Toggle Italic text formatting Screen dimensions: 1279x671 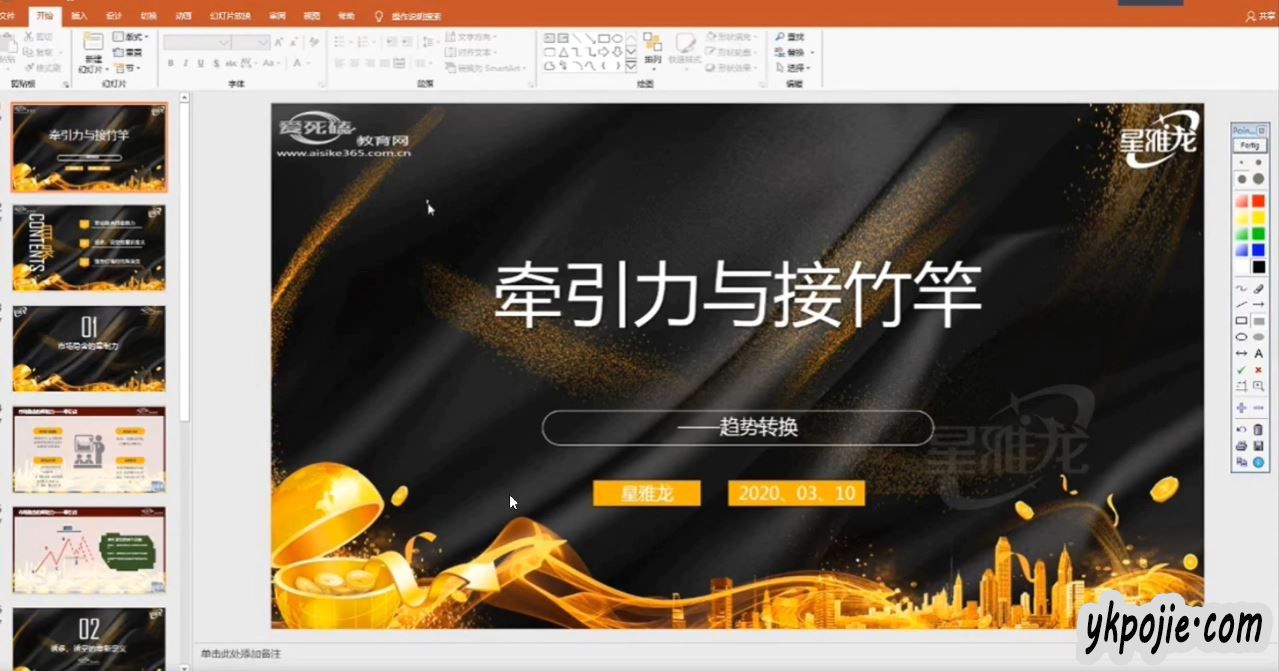click(186, 63)
